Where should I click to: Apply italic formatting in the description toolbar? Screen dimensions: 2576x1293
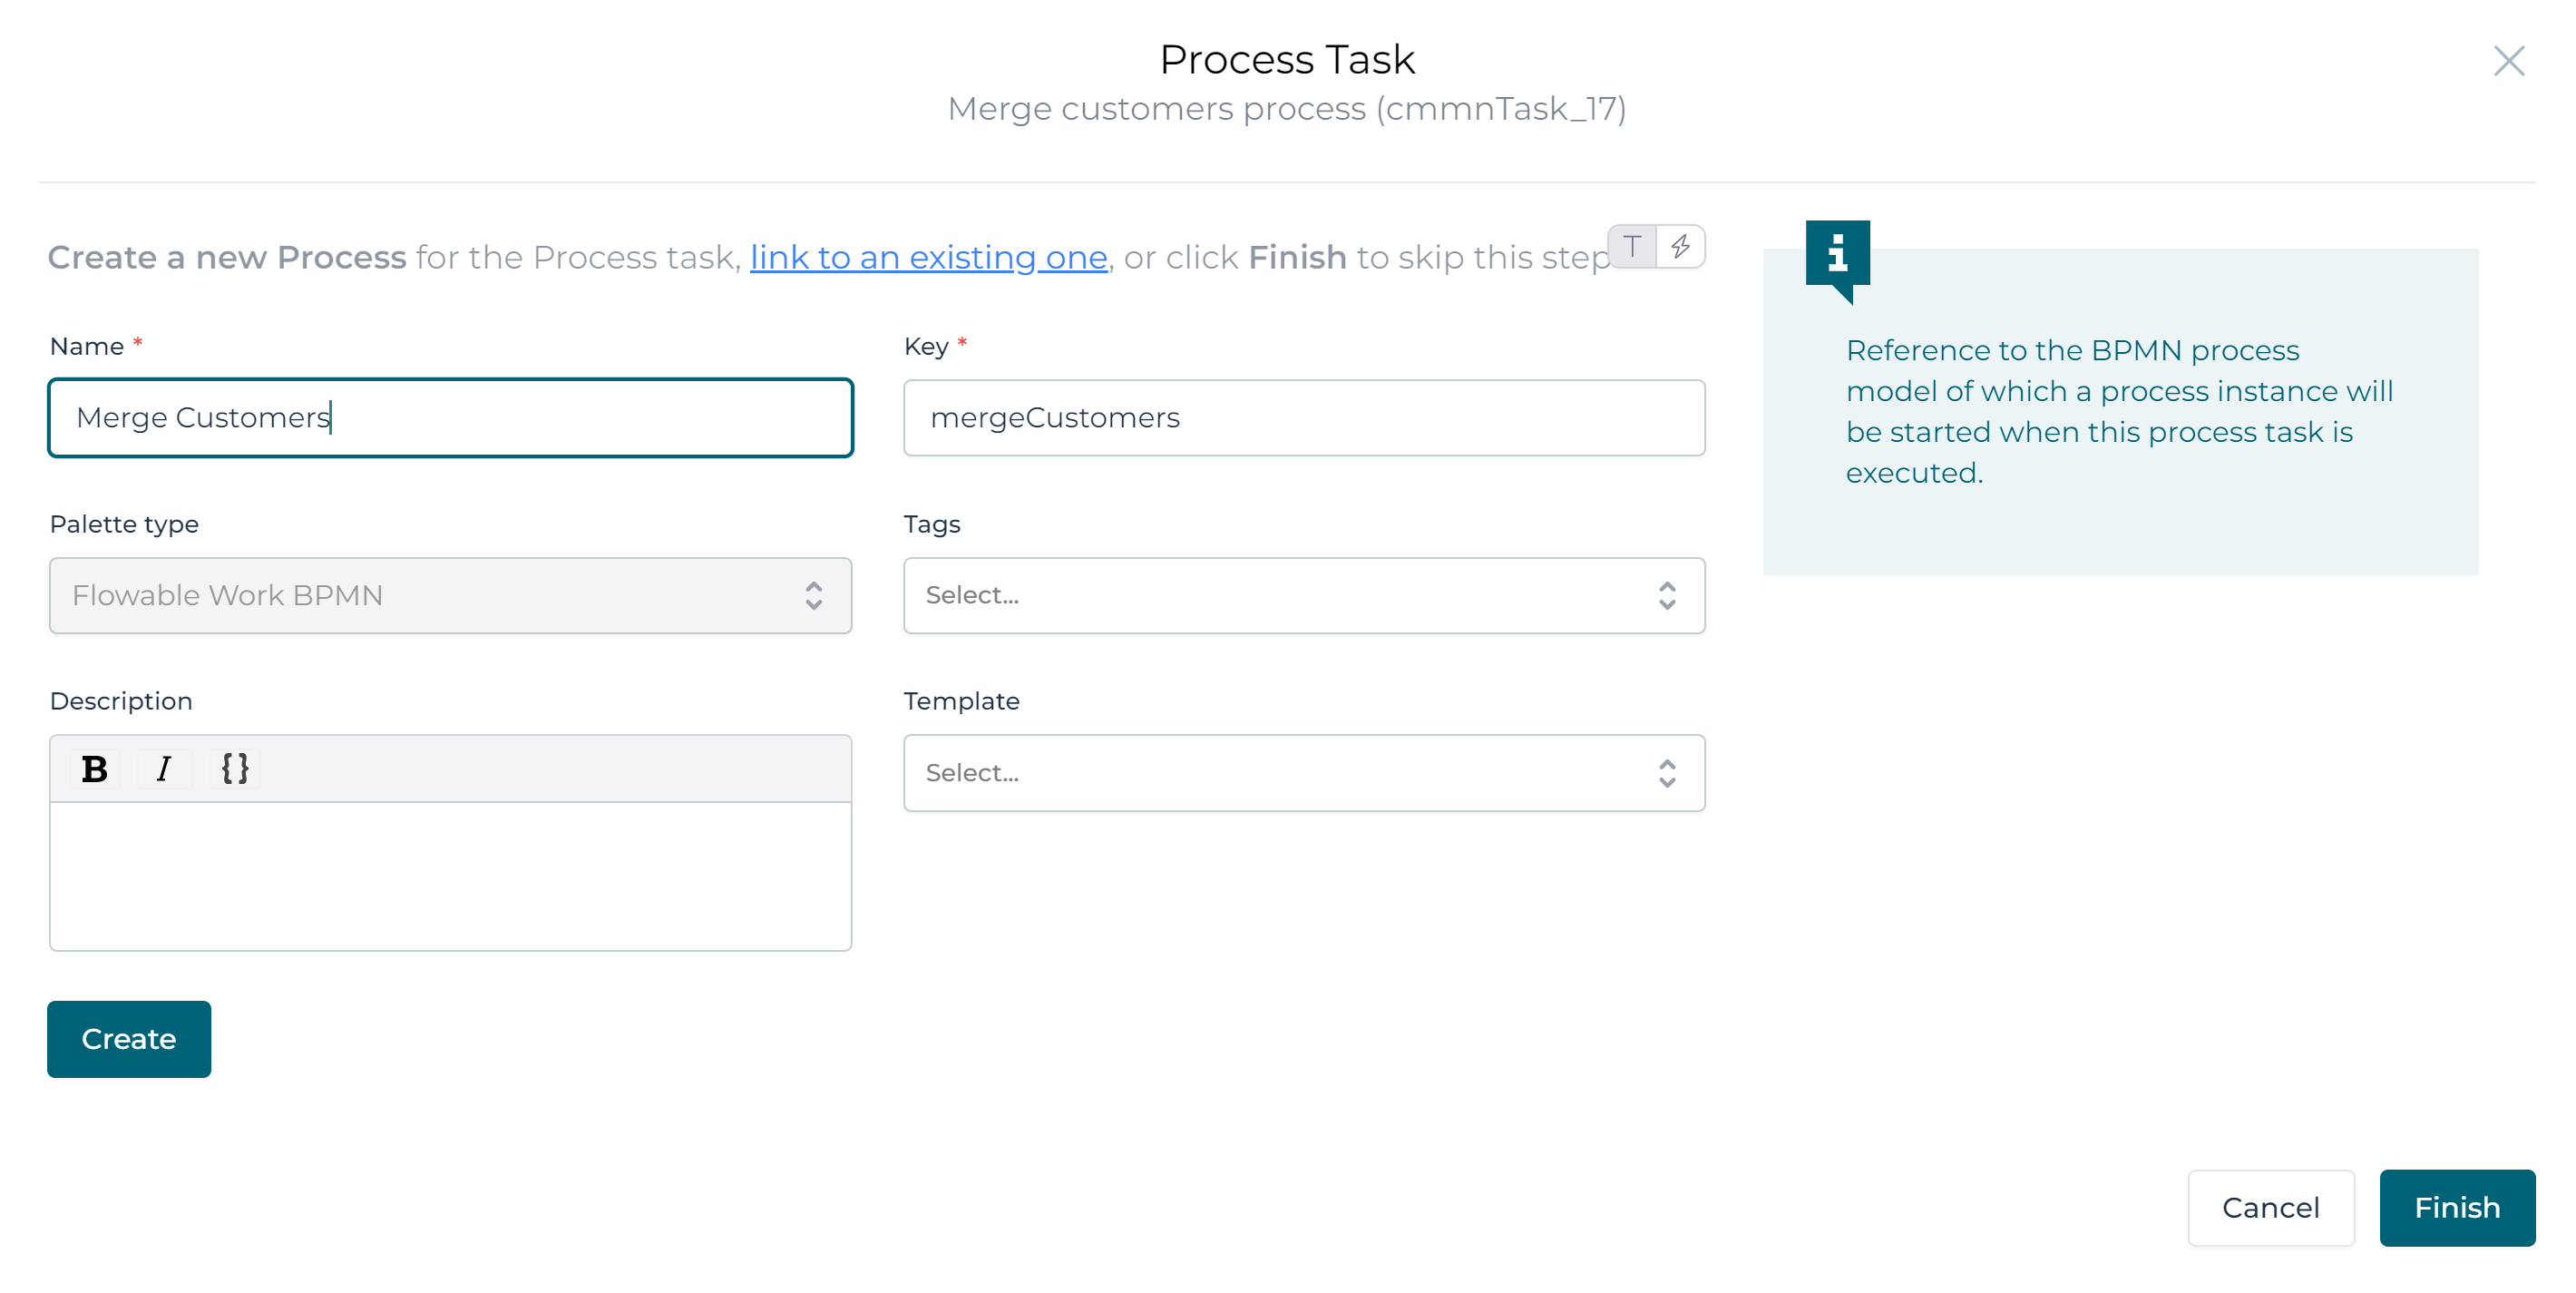pos(163,768)
